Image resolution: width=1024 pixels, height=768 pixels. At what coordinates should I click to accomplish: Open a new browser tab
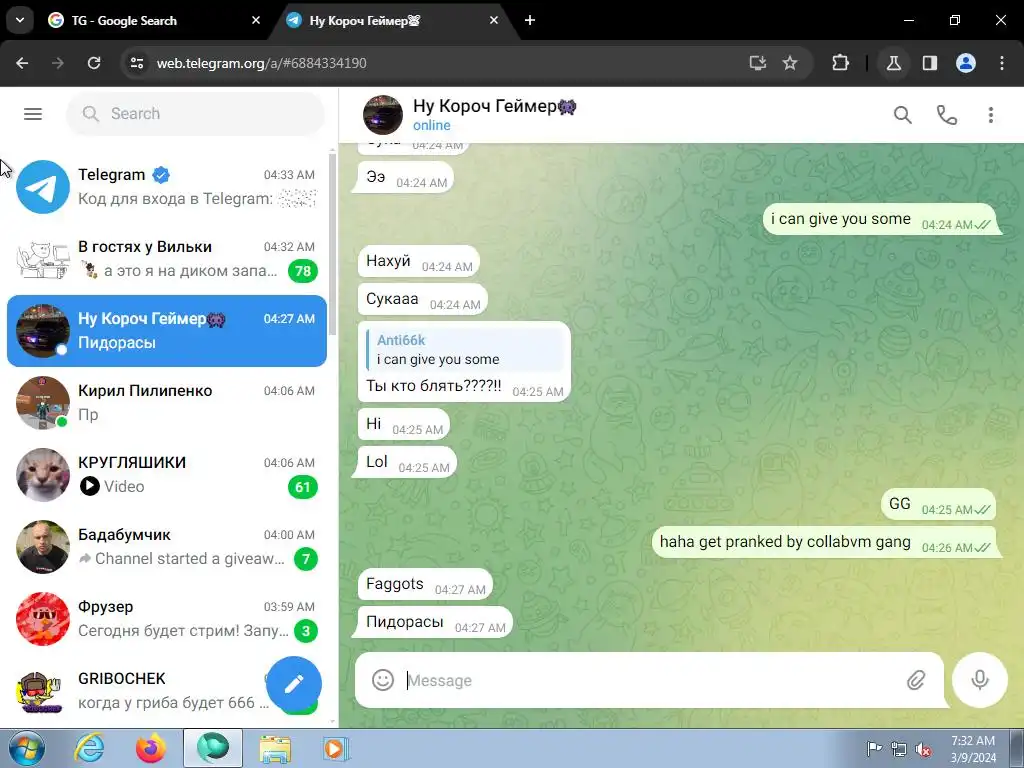(530, 20)
